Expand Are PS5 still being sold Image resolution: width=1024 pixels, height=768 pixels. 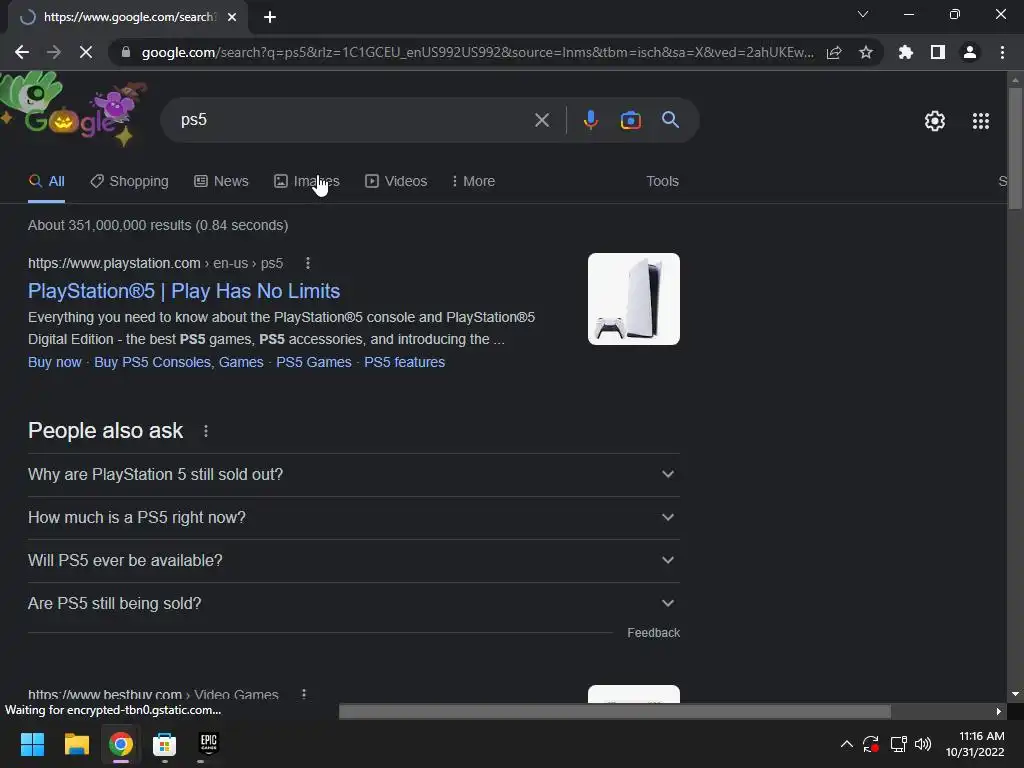tap(353, 604)
